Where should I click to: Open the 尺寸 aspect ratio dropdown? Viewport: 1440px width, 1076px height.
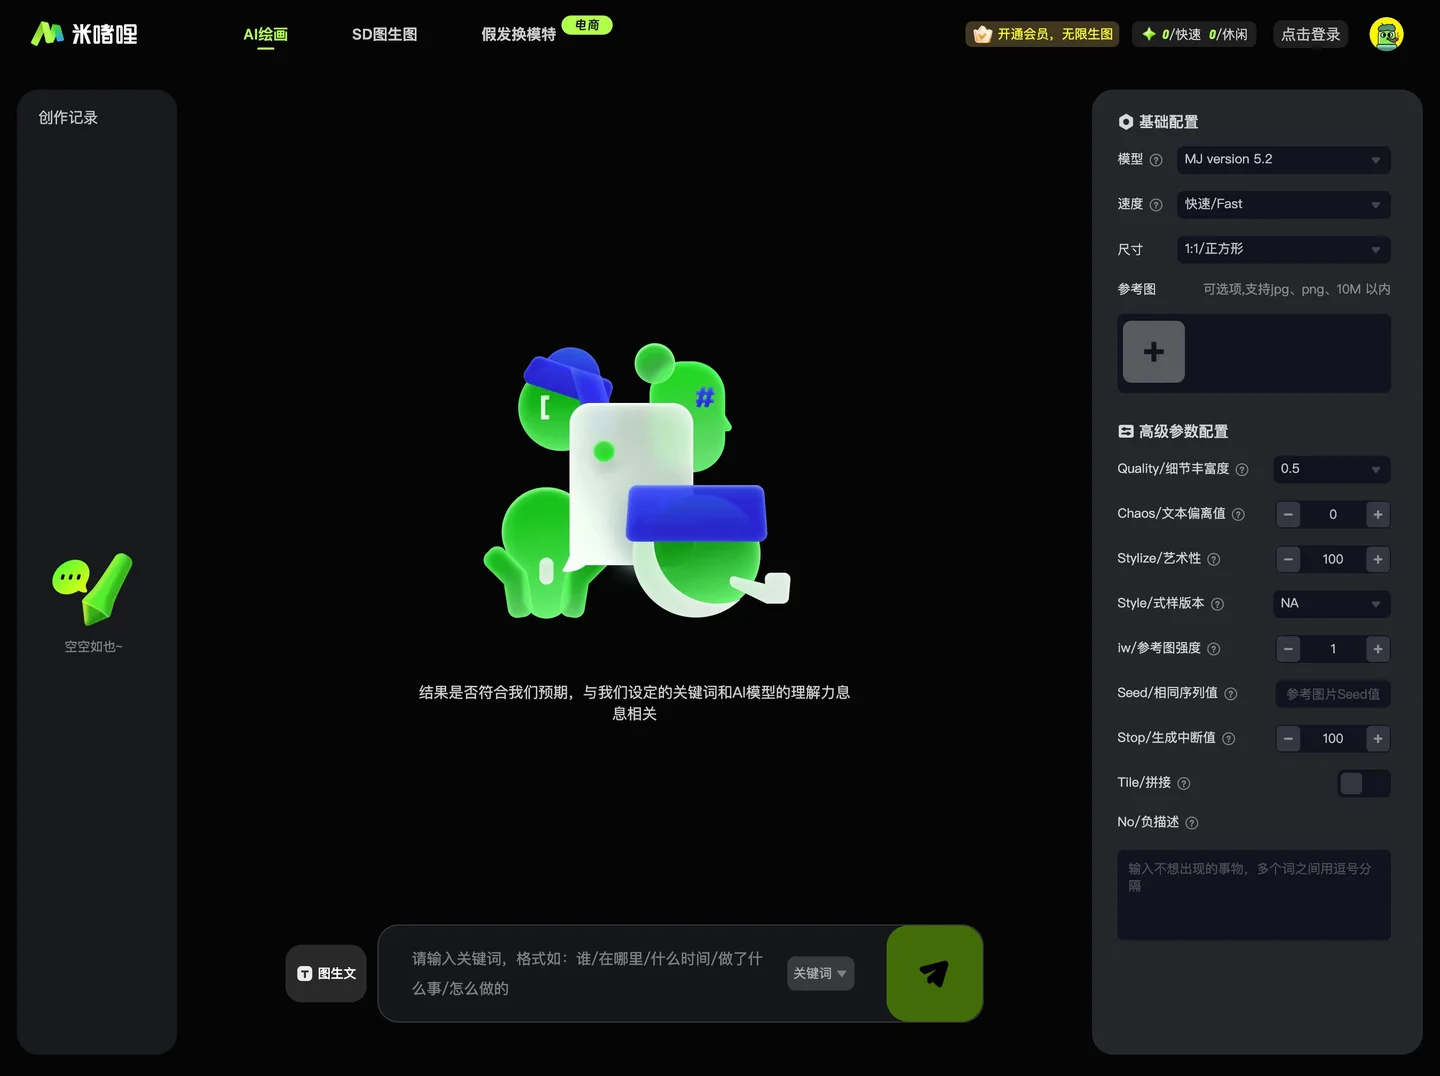pos(1283,249)
